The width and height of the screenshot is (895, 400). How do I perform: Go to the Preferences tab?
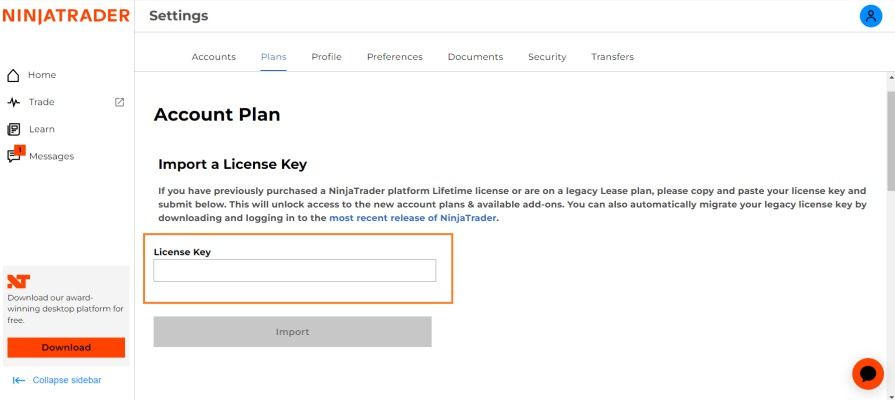(395, 57)
